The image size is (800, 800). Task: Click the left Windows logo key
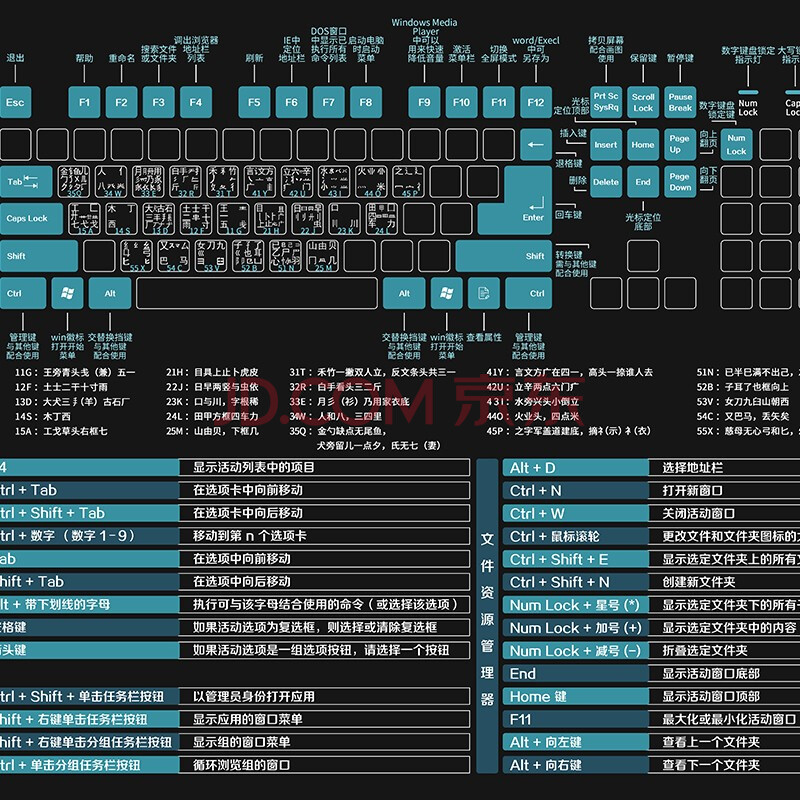coord(67,293)
